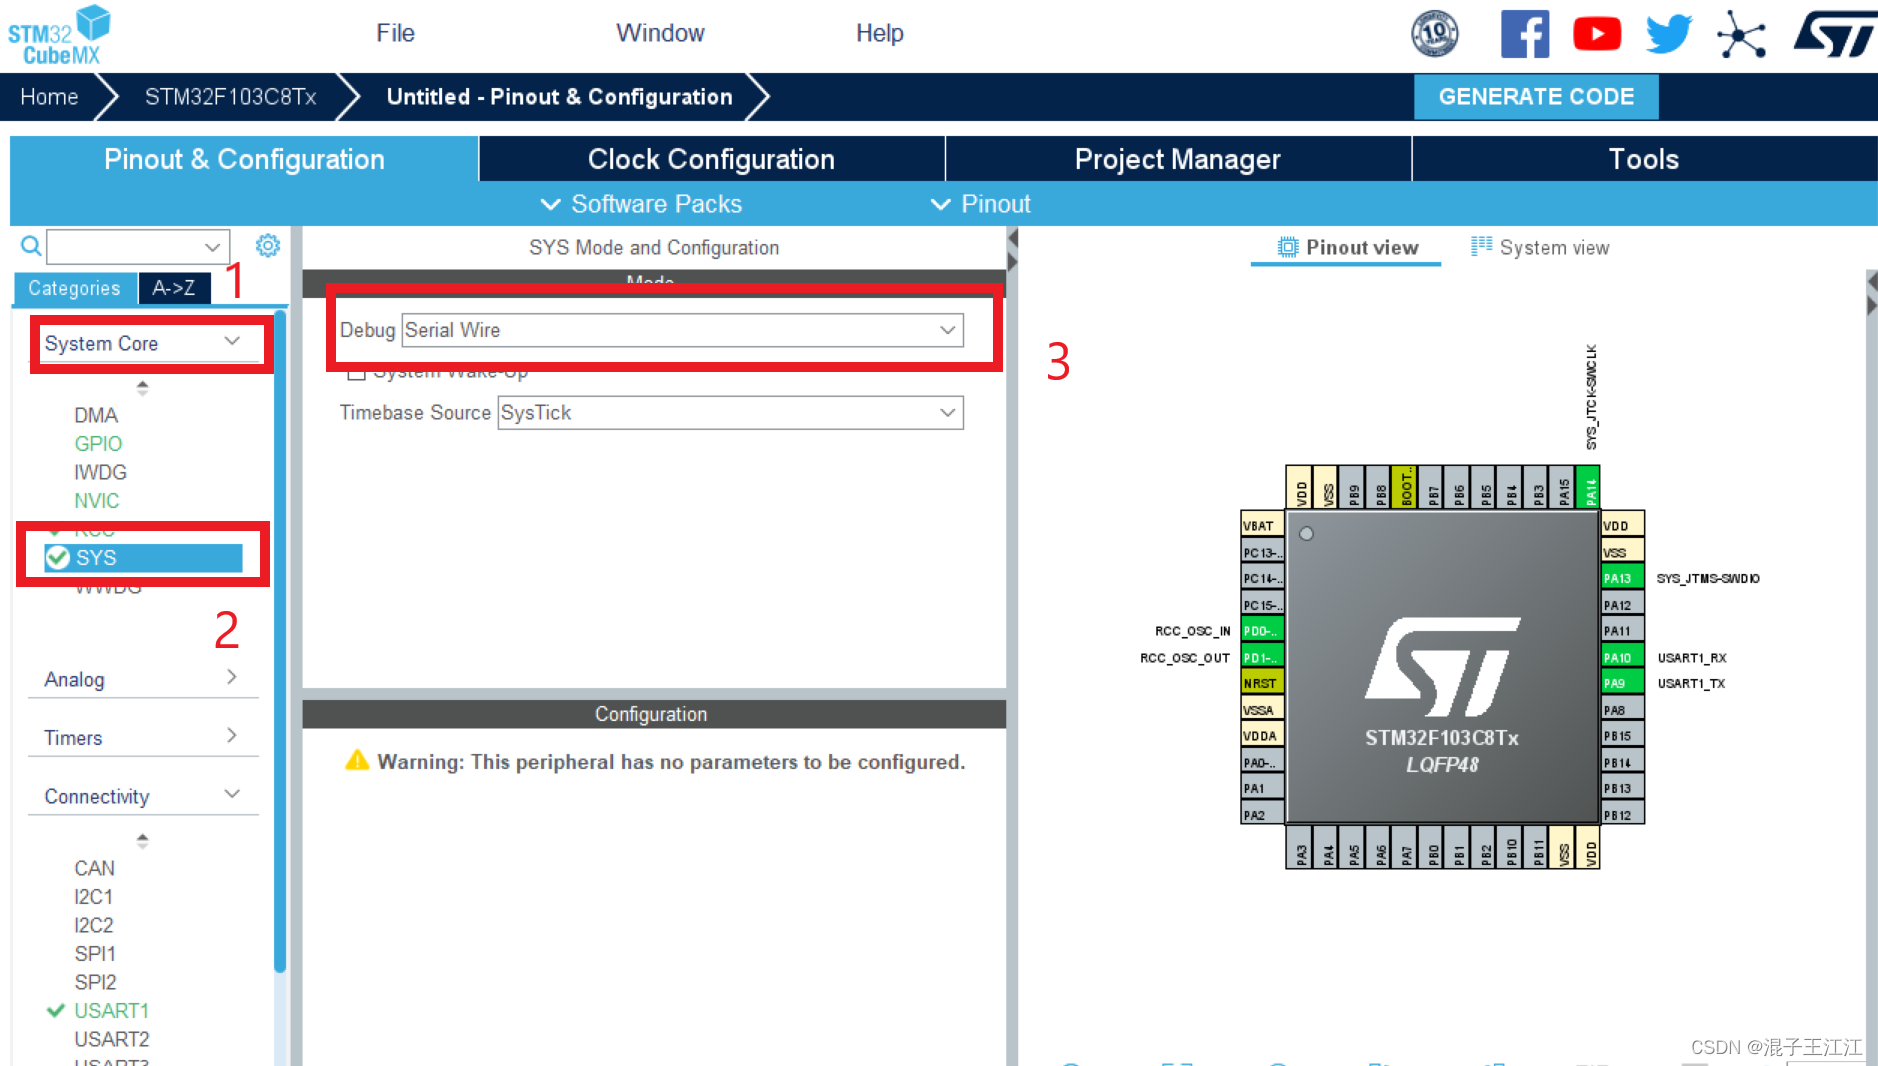Image resolution: width=1878 pixels, height=1066 pixels.
Task: Switch to the A->Z list tab
Action: click(x=174, y=288)
